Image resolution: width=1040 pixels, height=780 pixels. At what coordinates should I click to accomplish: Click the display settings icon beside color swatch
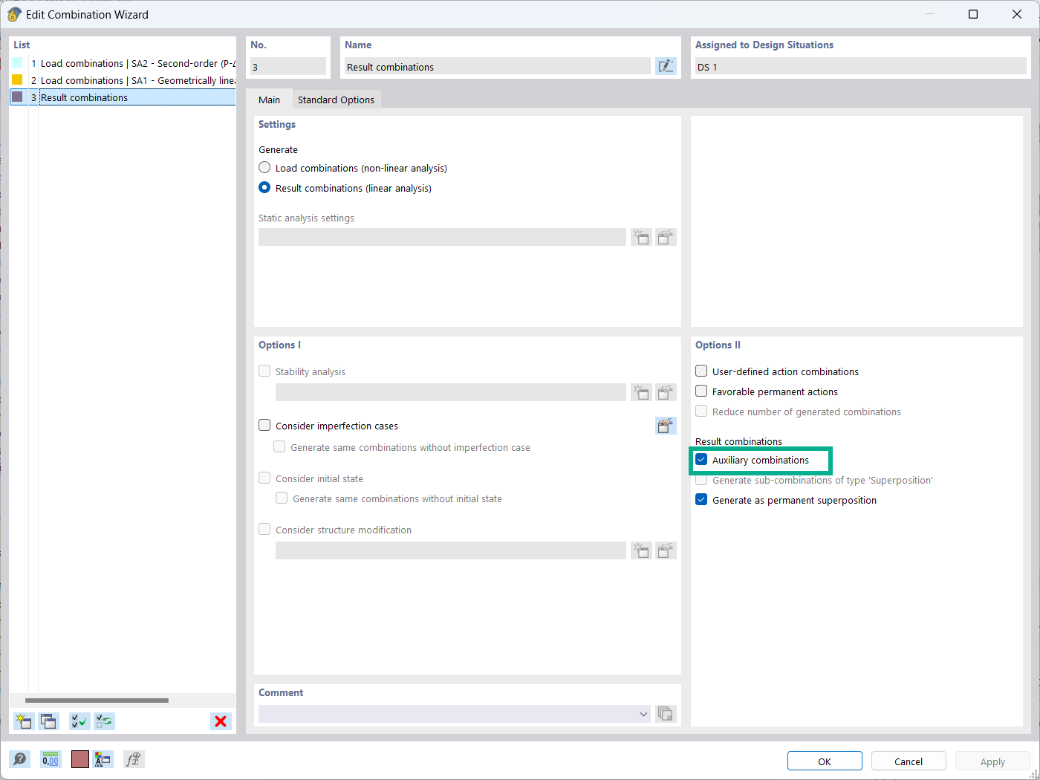[x=103, y=759]
